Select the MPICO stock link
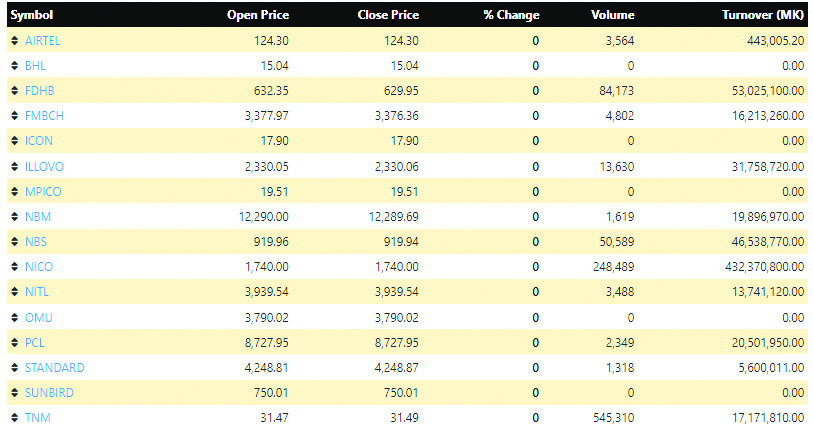 [42, 191]
